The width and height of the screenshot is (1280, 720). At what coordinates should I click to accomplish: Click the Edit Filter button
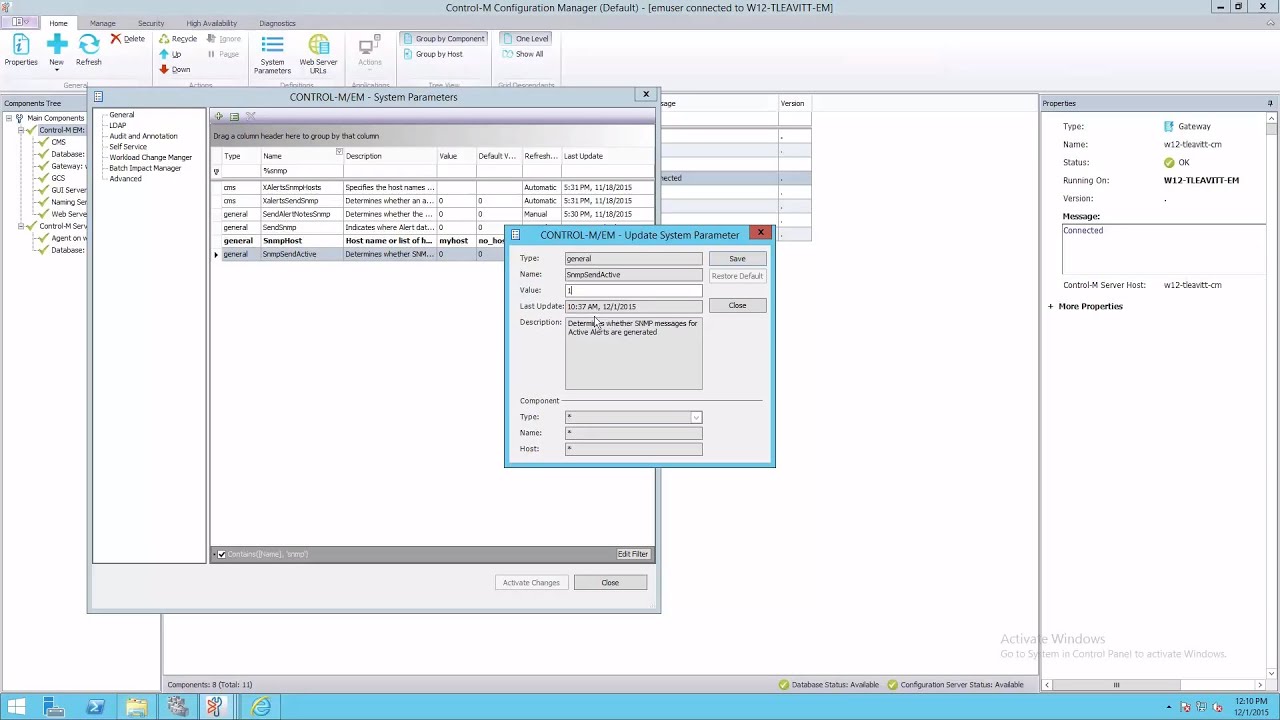point(632,554)
